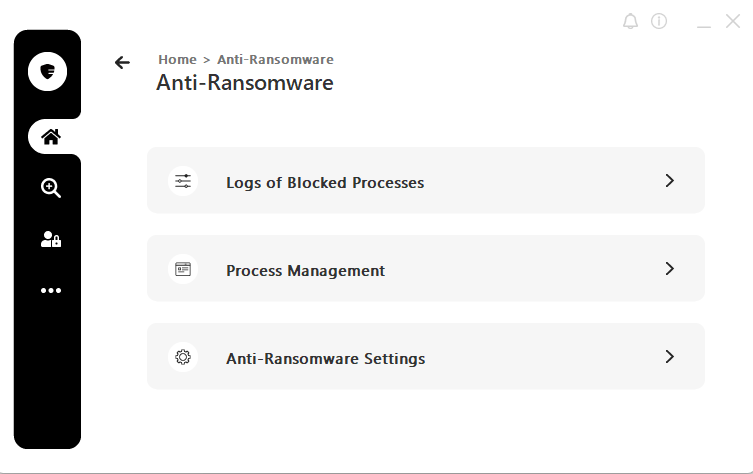Open Anti-Ransomware Settings entry
This screenshot has width=753, height=474.
(425, 356)
